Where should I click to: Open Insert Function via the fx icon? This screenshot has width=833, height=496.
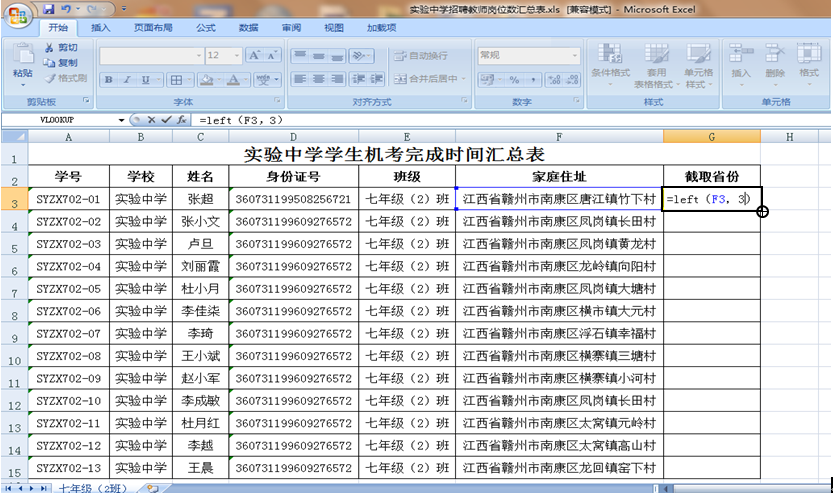[x=182, y=120]
